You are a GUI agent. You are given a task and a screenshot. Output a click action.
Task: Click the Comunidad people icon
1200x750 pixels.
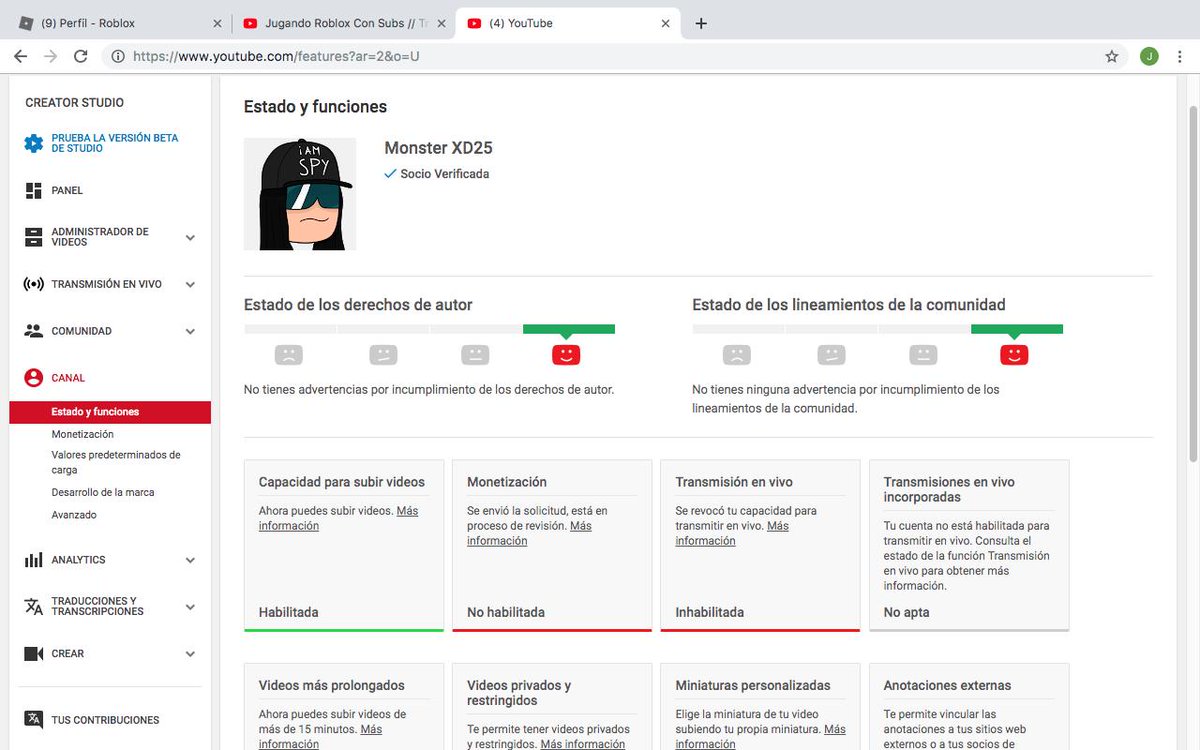coord(34,331)
